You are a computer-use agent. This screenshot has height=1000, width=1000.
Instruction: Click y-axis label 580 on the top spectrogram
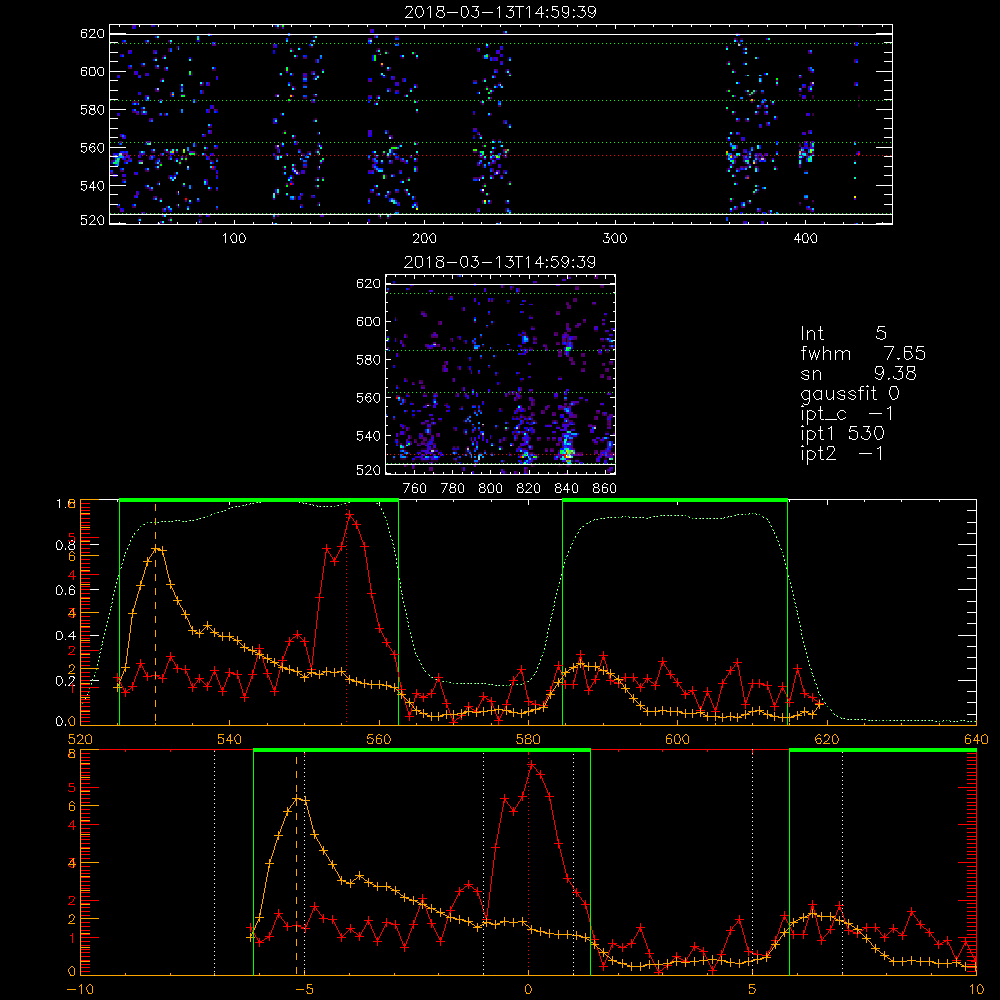pos(92,110)
